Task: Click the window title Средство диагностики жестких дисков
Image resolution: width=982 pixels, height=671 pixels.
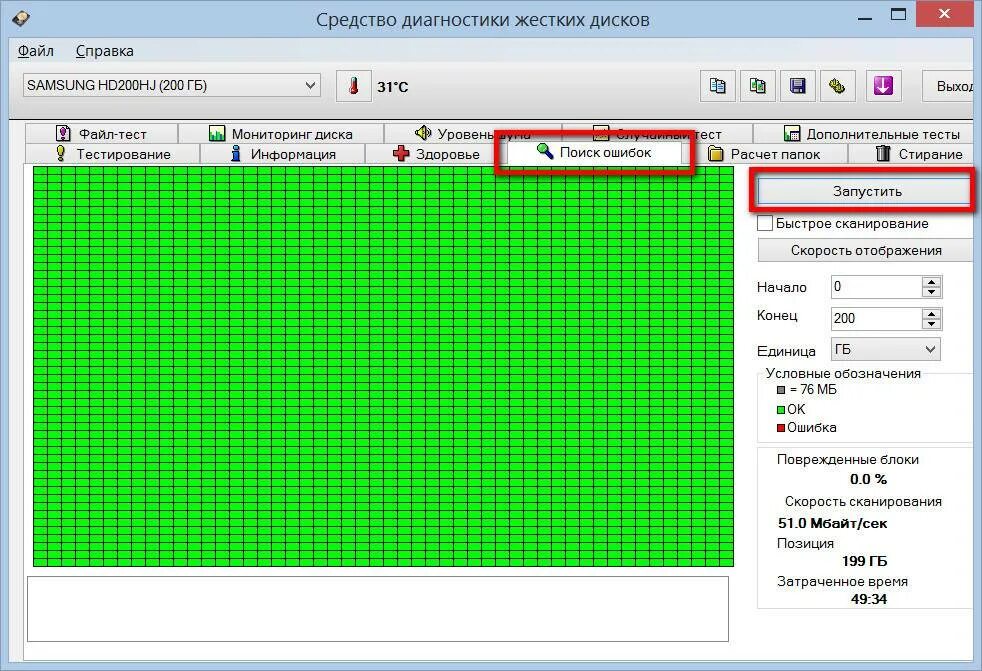Action: (x=482, y=19)
